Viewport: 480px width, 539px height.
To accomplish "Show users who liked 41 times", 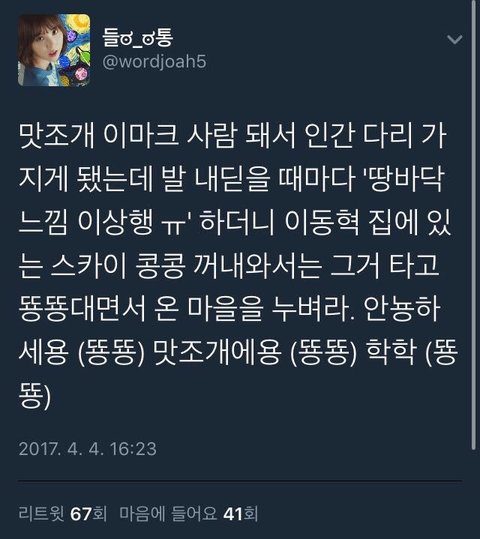I will pos(188,514).
